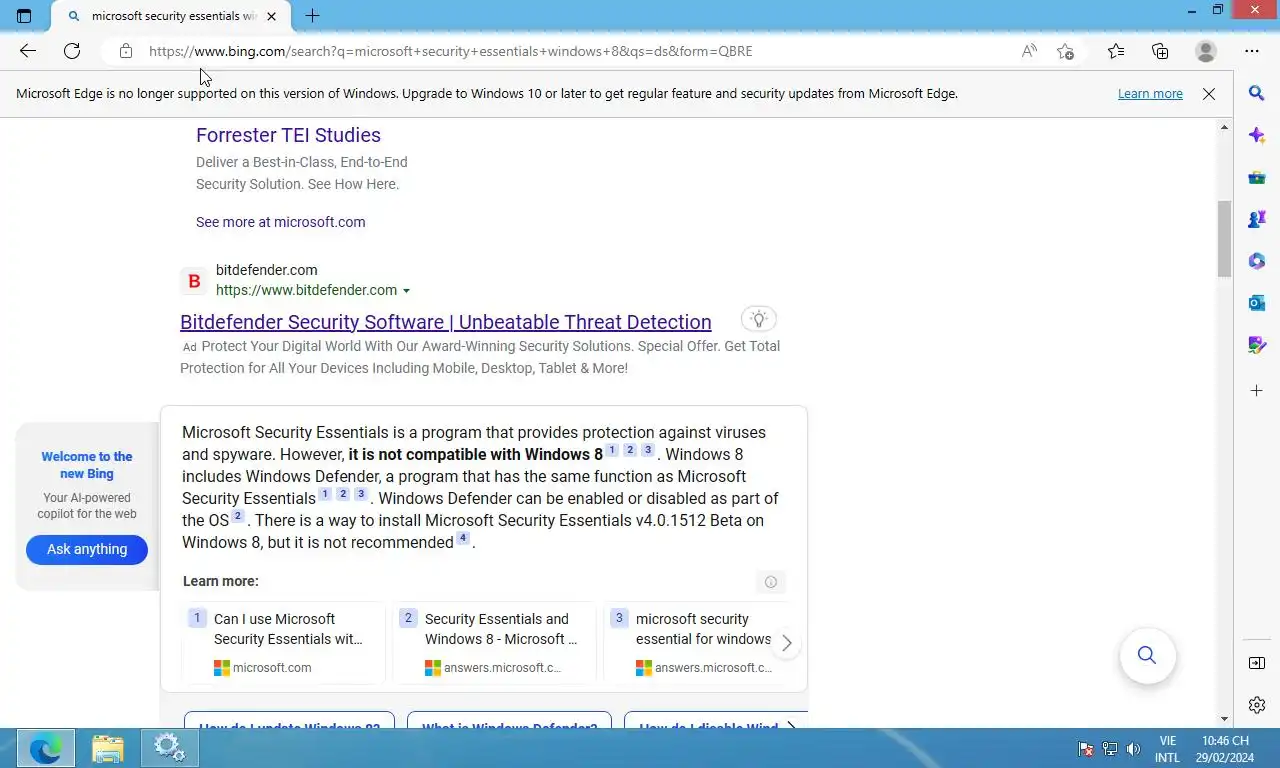
Task: Open the user profile icon
Action: [x=1206, y=51]
